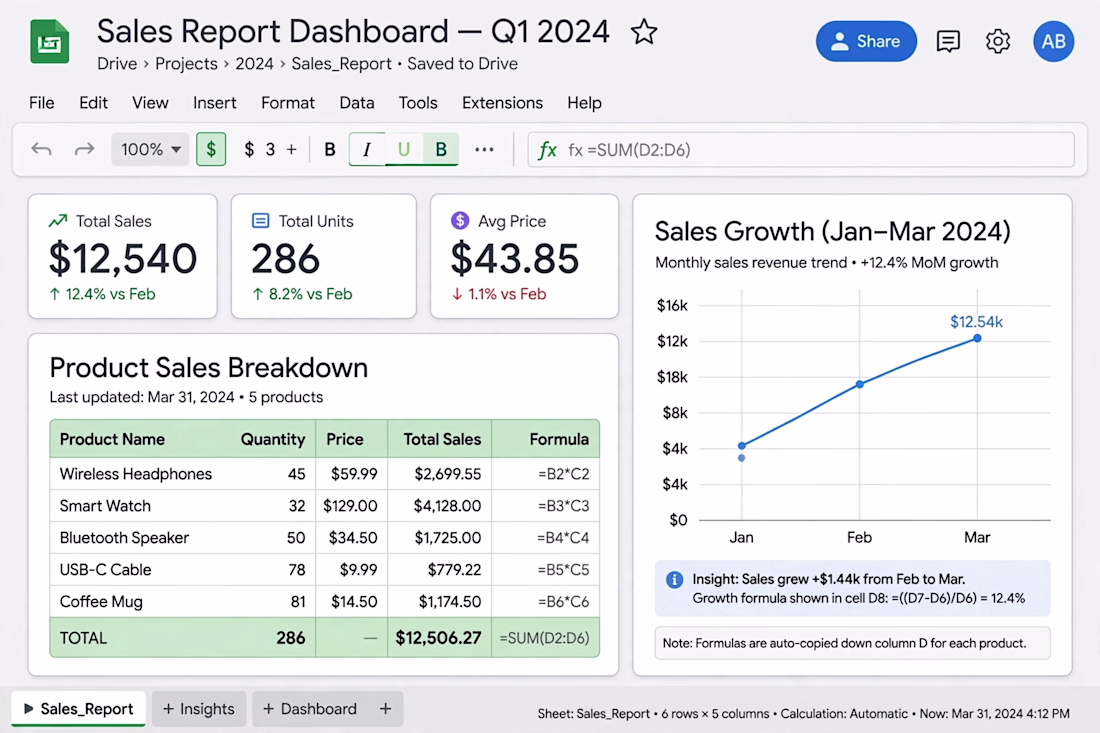This screenshot has height=733, width=1100.
Task: Click the blue Share button
Action: pos(866,41)
